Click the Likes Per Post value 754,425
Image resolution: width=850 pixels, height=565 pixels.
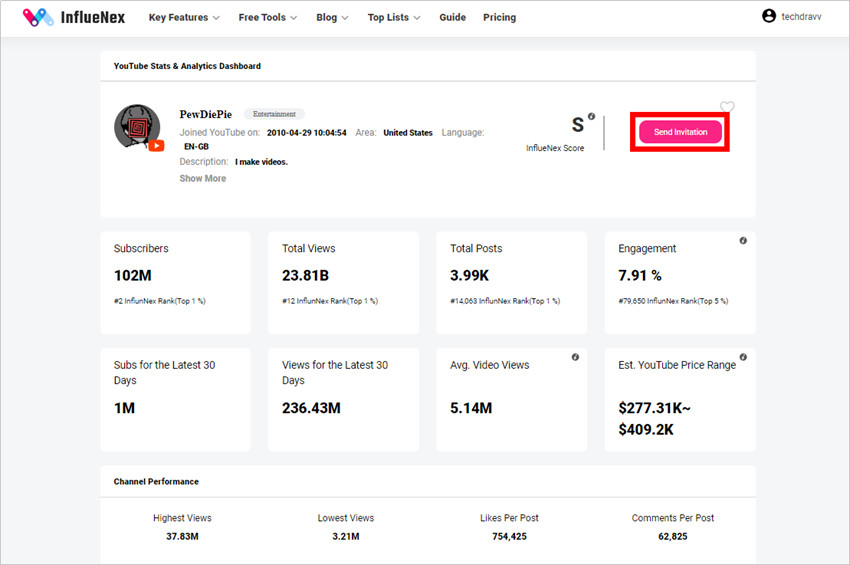[x=509, y=536]
